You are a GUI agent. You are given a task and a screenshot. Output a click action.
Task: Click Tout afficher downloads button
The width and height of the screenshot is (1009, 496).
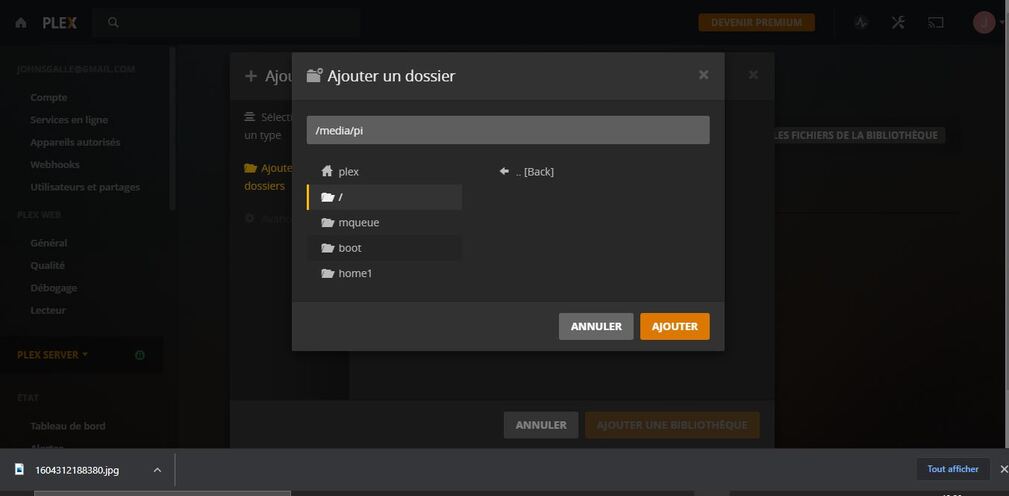[x=953, y=469]
